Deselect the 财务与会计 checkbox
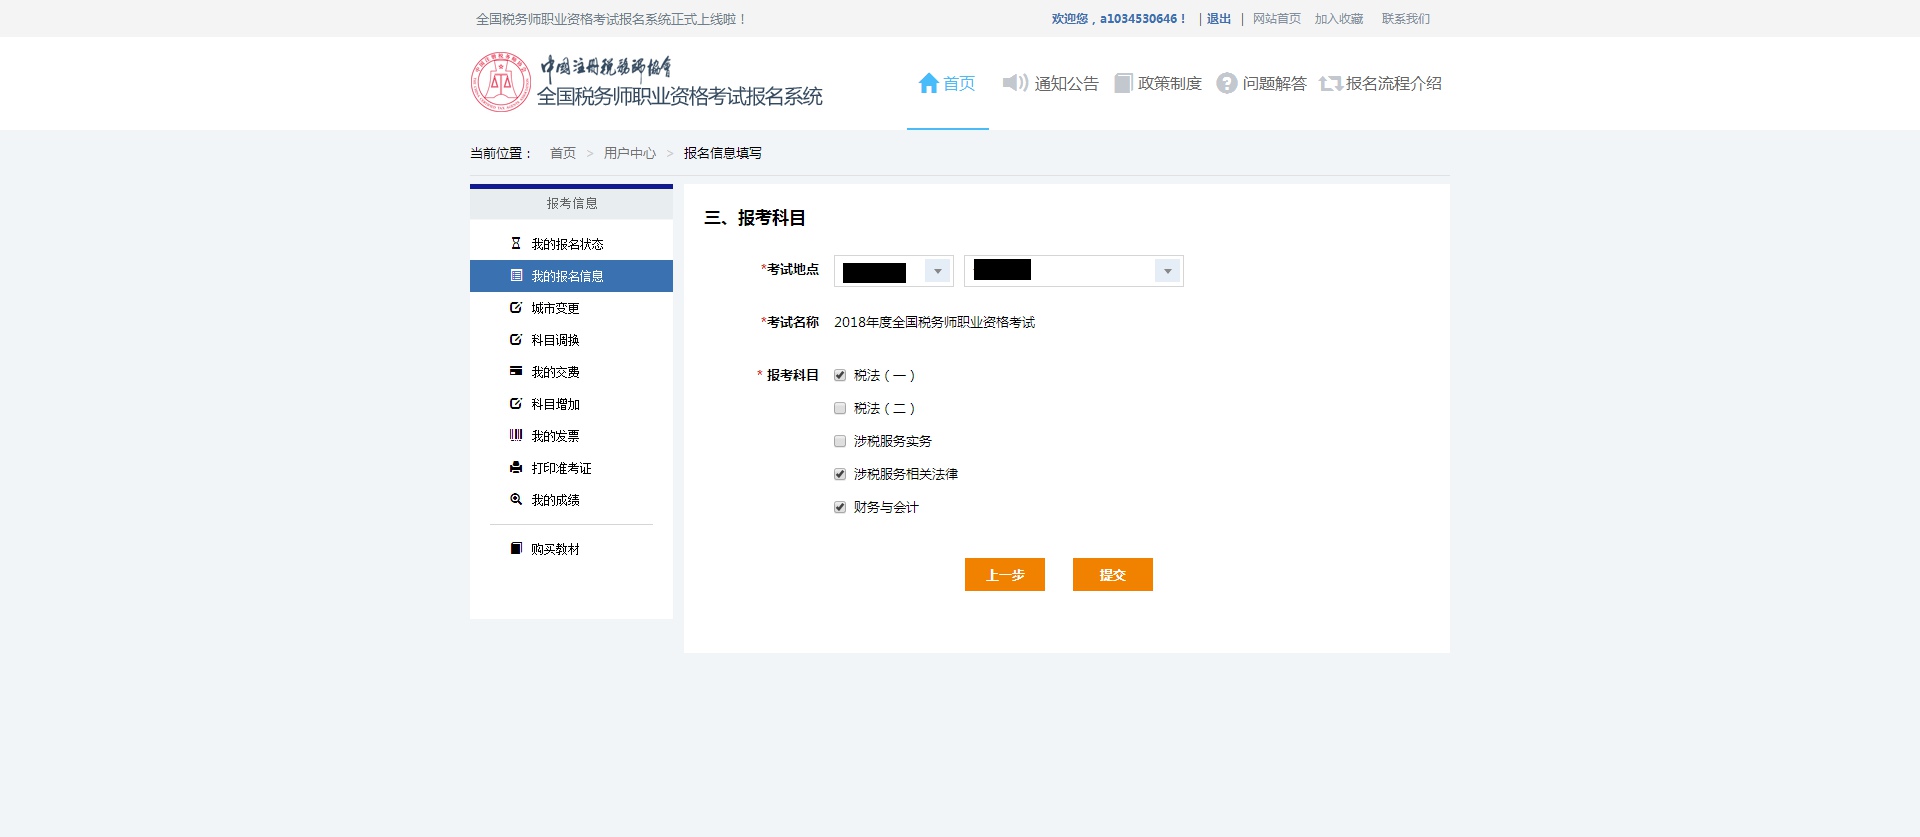 [840, 508]
